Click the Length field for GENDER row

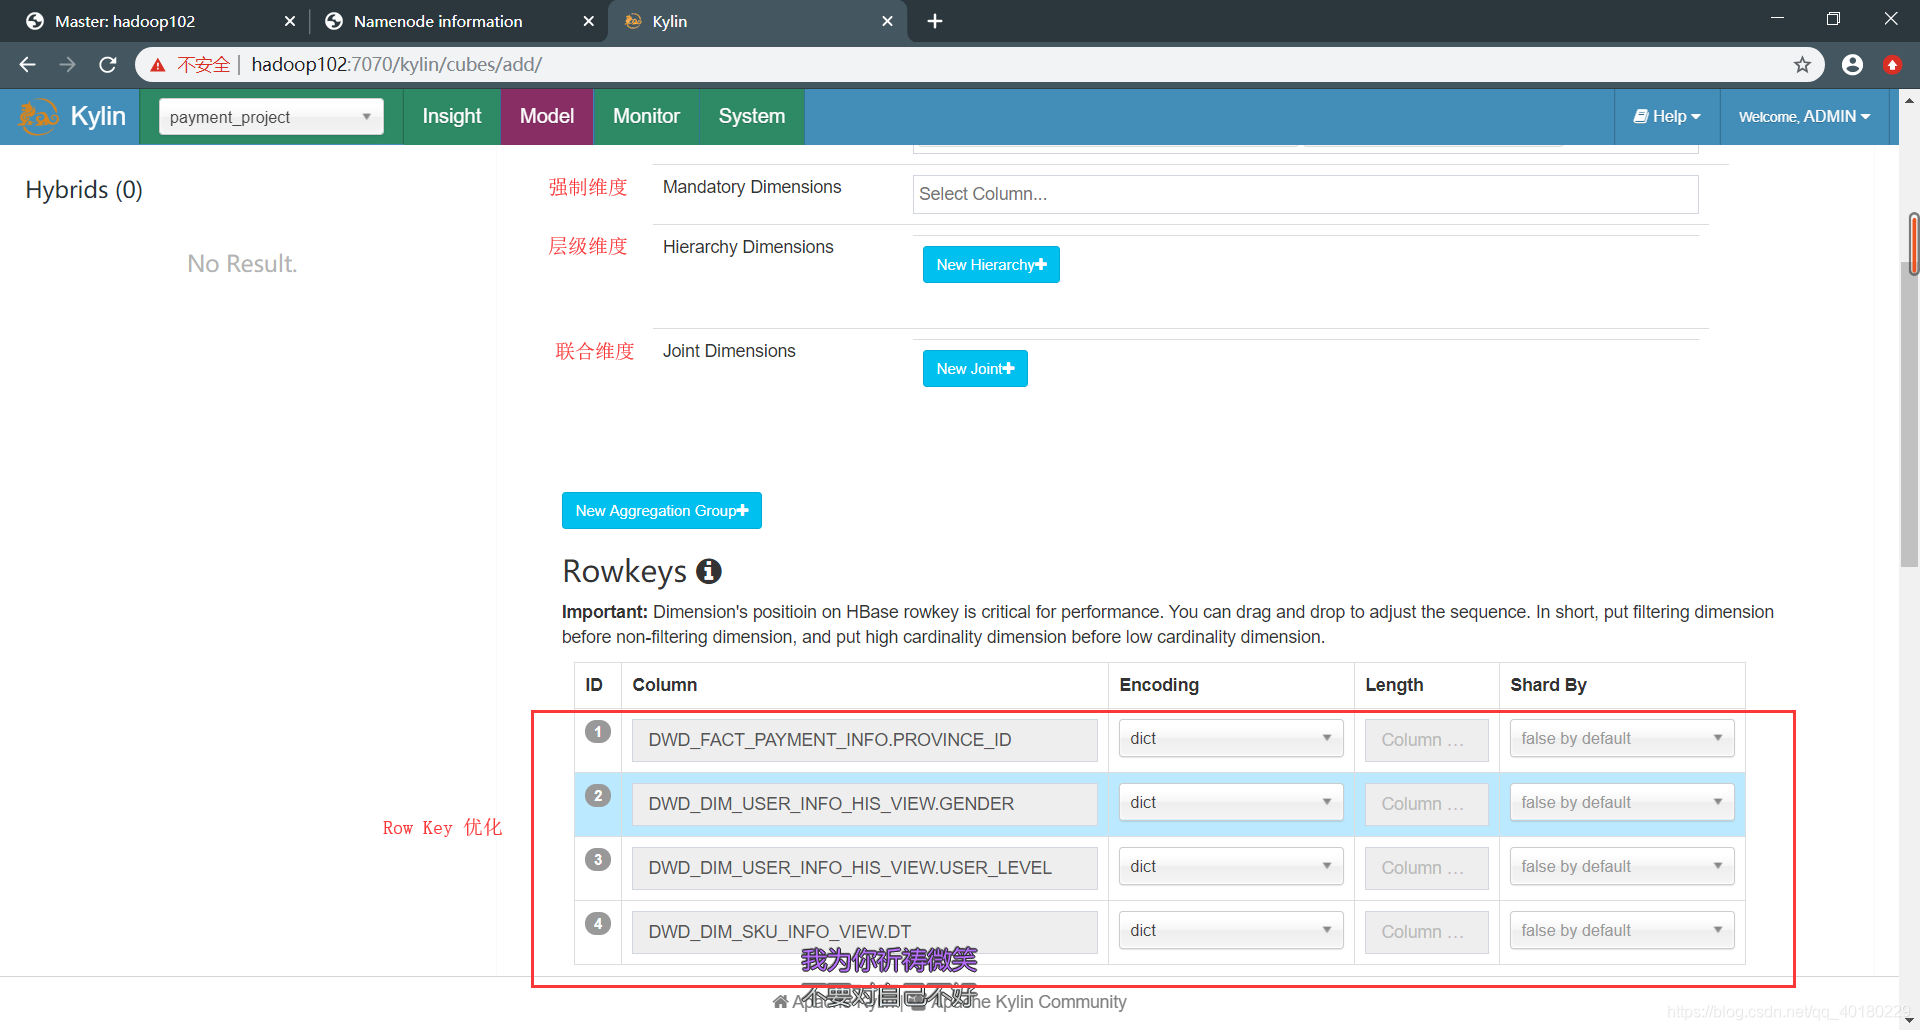tap(1426, 804)
